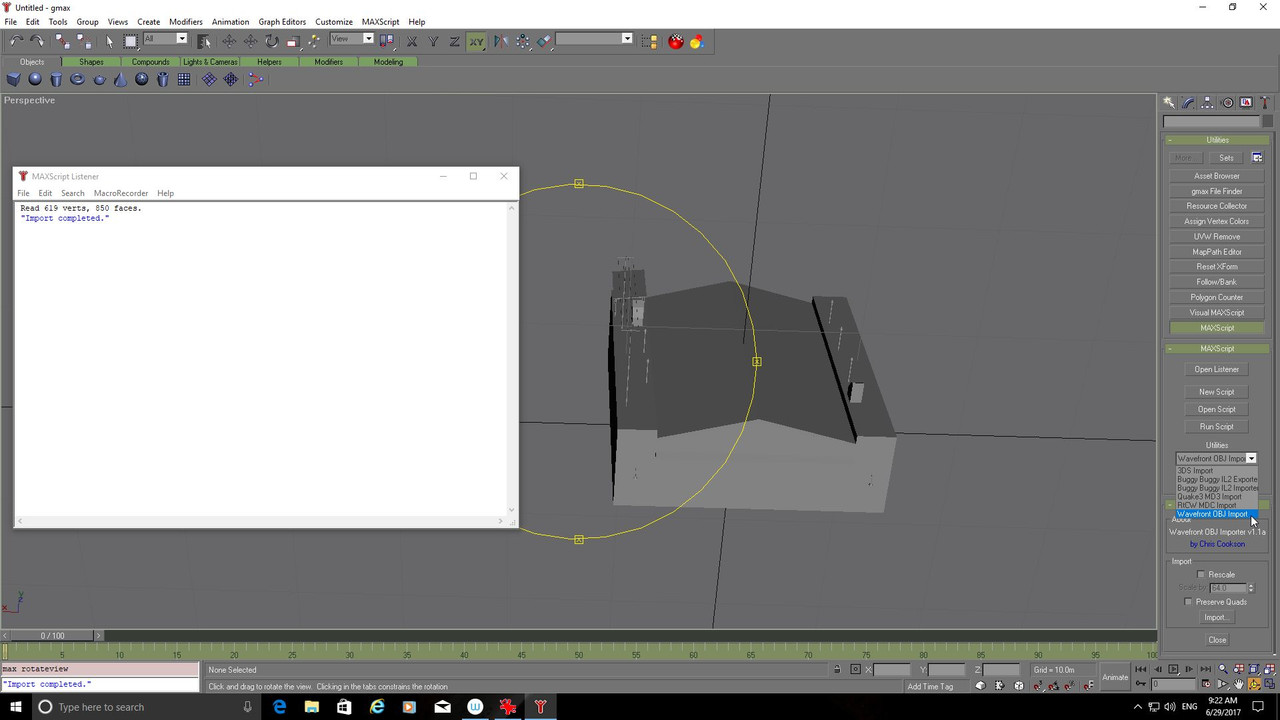The height and width of the screenshot is (720, 1280).
Task: Undo the last action with toolbar arrow
Action: [x=16, y=40]
